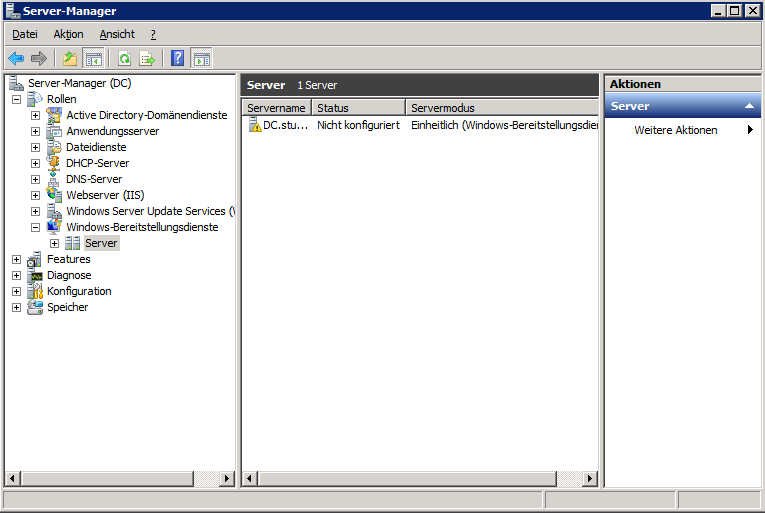This screenshot has width=765, height=513.
Task: Click the Dateidienste role icon
Action: point(54,147)
